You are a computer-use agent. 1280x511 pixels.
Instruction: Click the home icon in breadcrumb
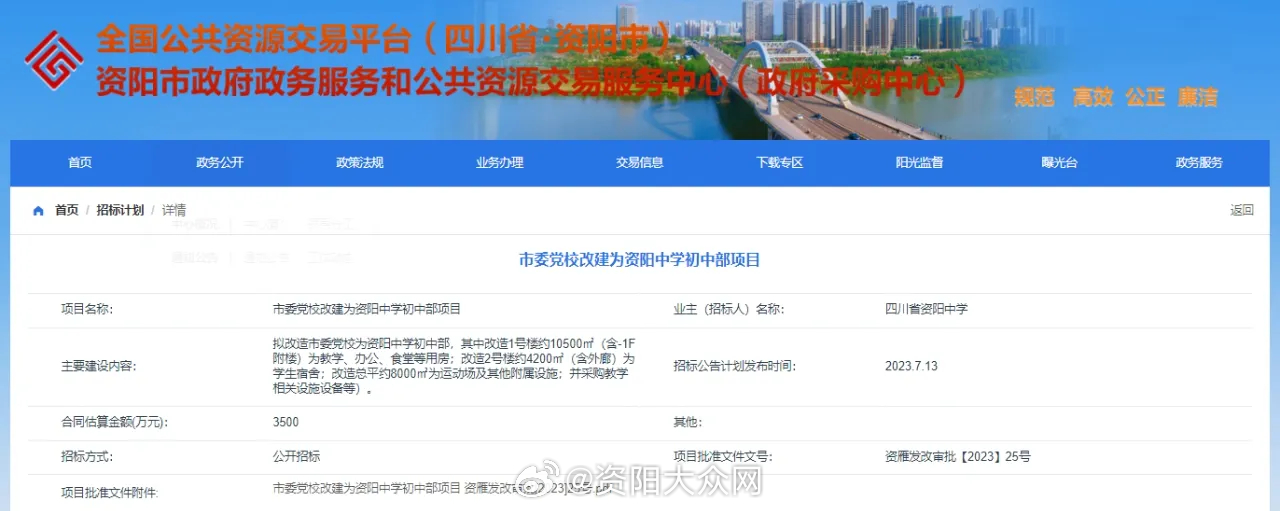pos(38,211)
